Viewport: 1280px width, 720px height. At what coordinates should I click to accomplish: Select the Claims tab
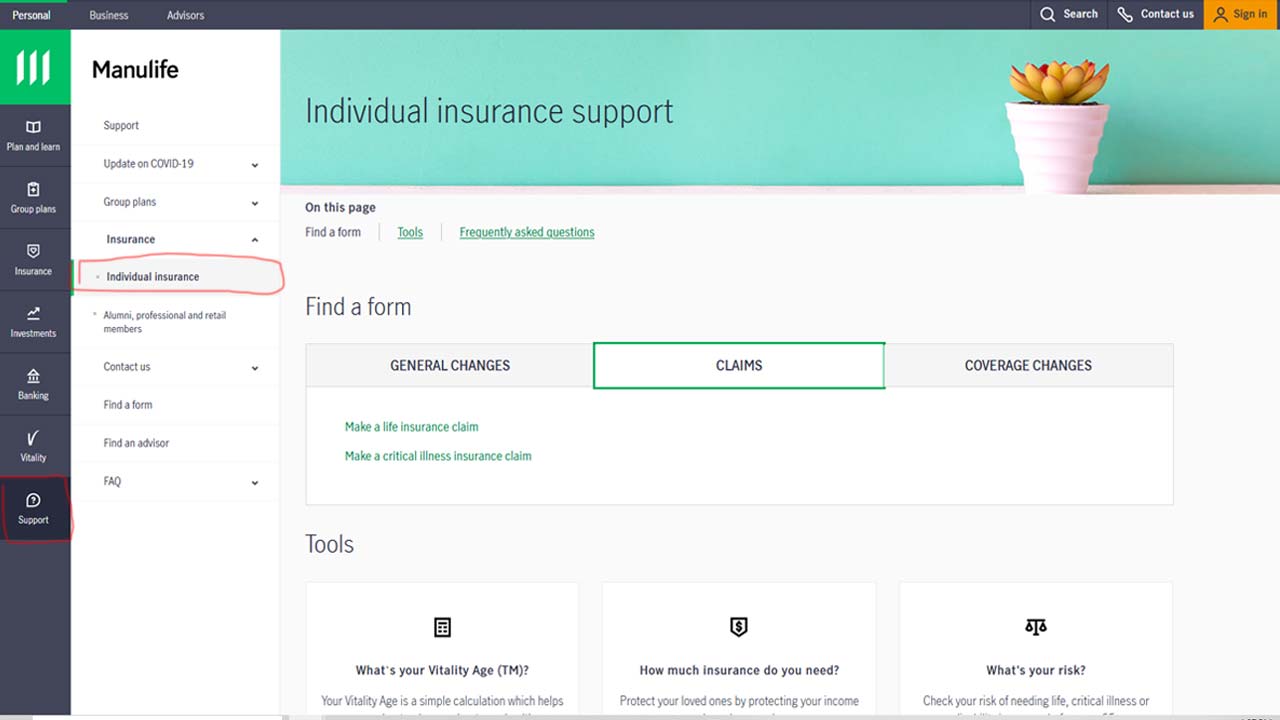pyautogui.click(x=739, y=365)
